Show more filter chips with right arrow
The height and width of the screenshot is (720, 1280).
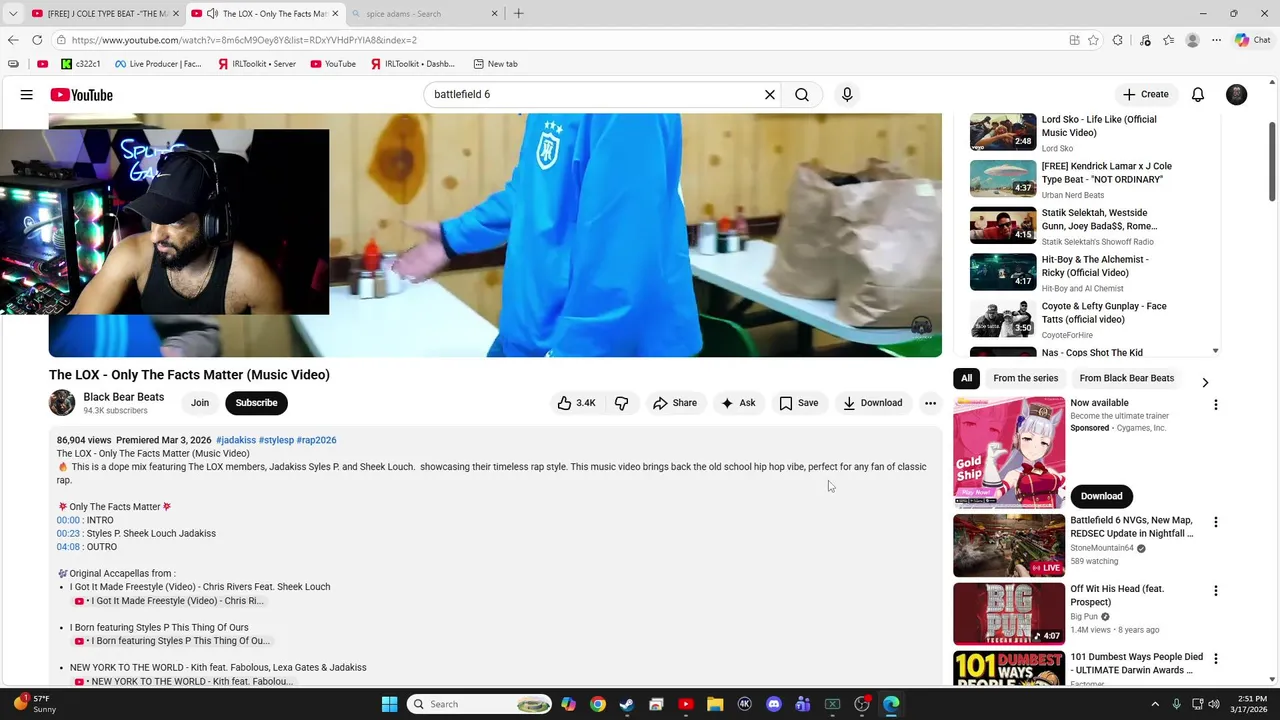[x=1205, y=382]
